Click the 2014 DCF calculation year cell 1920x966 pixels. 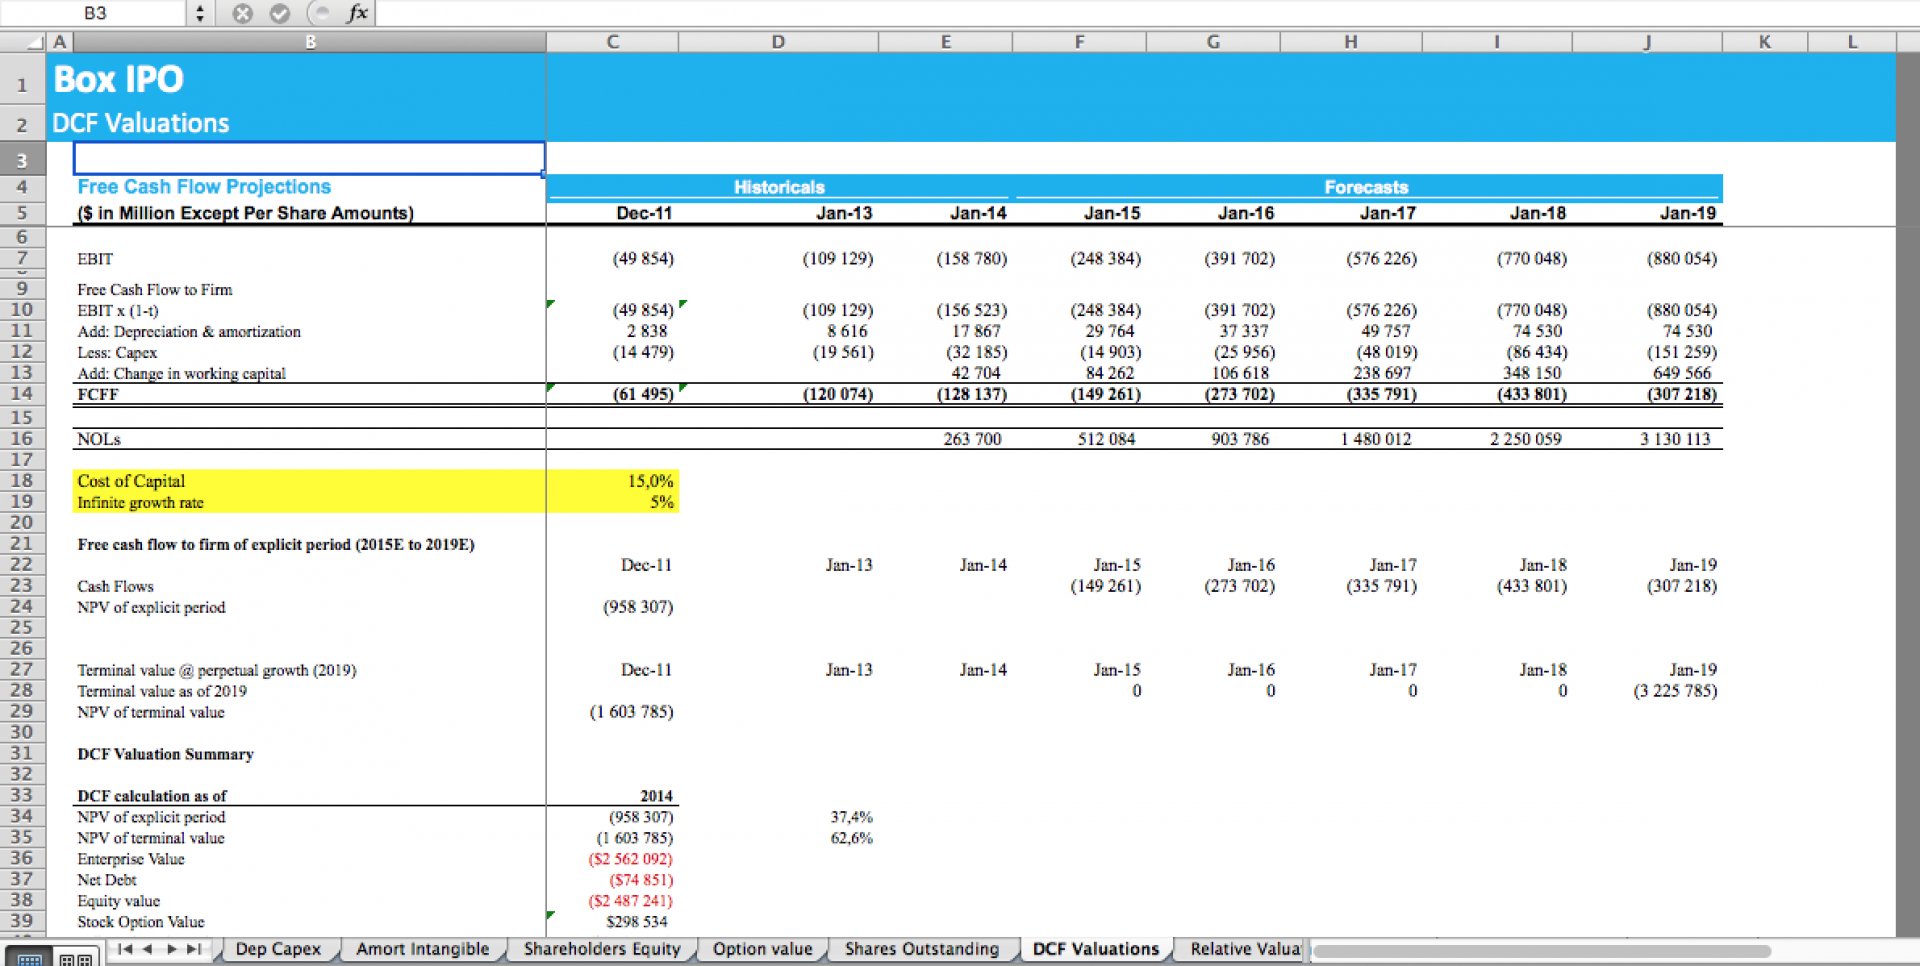pyautogui.click(x=656, y=796)
